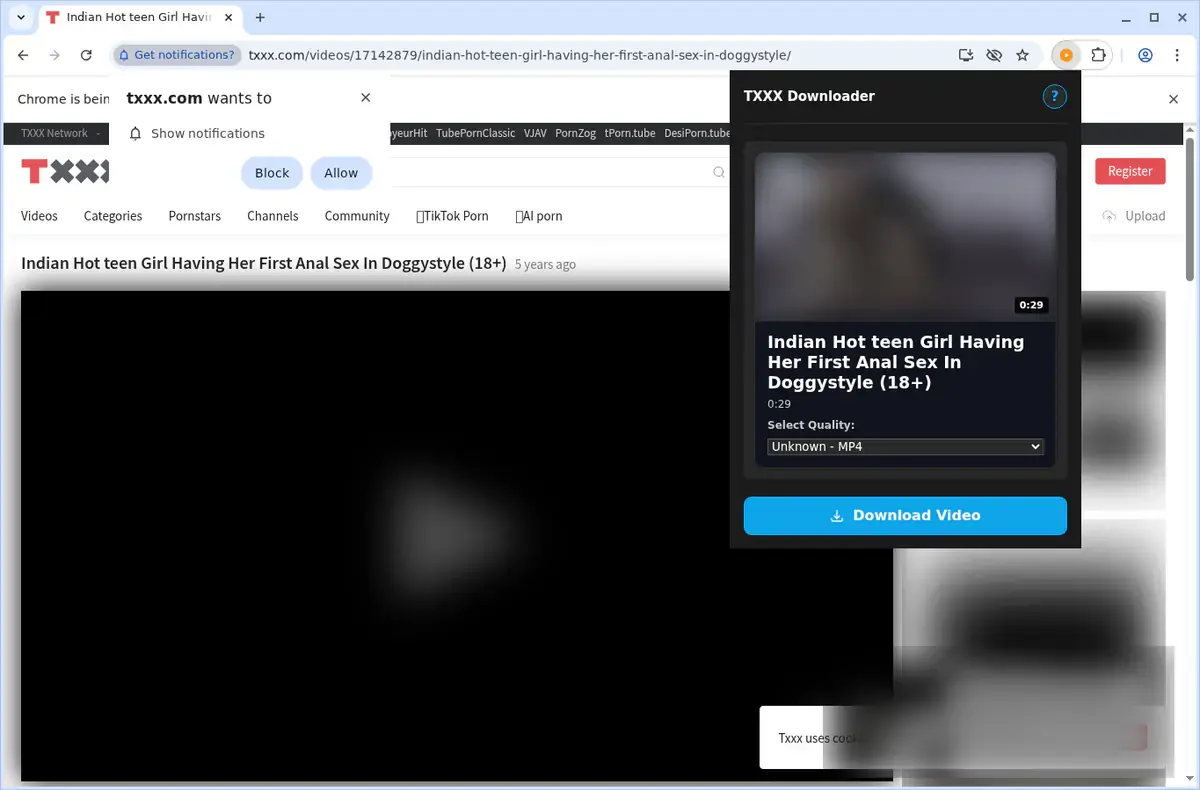The image size is (1200, 790).
Task: Allow notifications from the site
Action: 341,173
